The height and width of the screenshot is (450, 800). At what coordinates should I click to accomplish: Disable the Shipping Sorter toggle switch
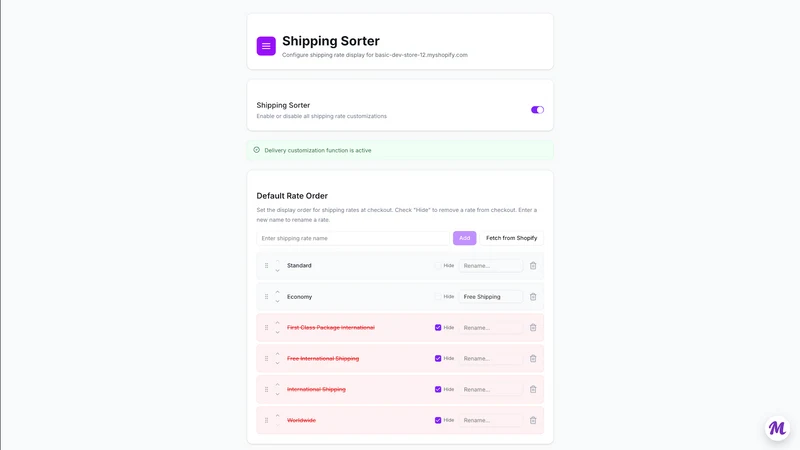coord(537,110)
